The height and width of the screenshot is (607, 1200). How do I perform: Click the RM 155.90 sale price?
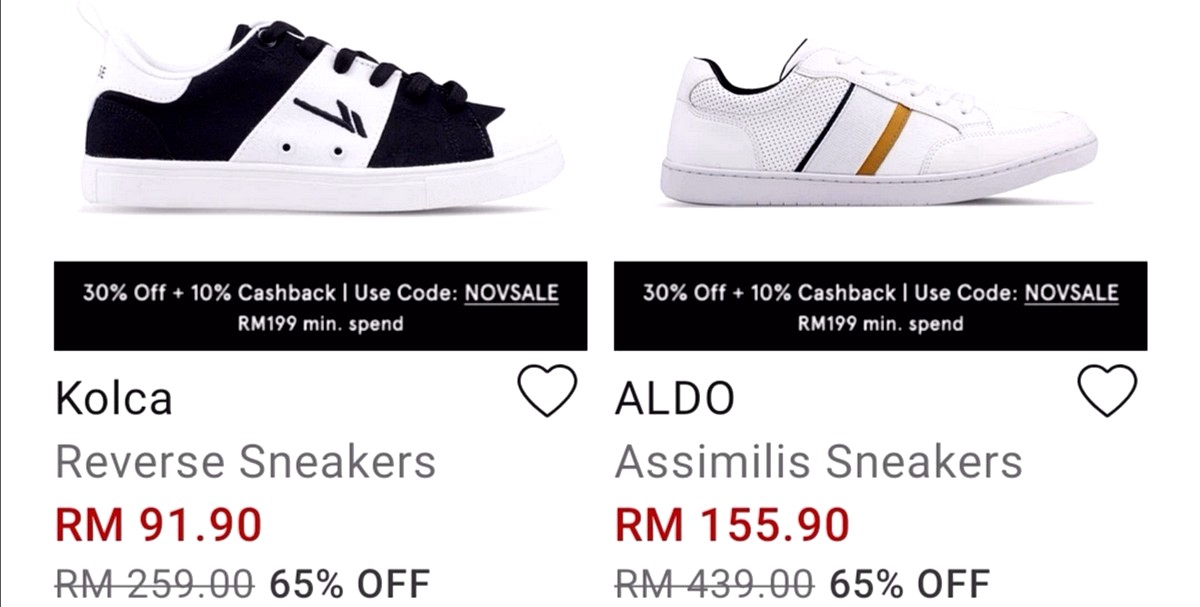[x=732, y=525]
